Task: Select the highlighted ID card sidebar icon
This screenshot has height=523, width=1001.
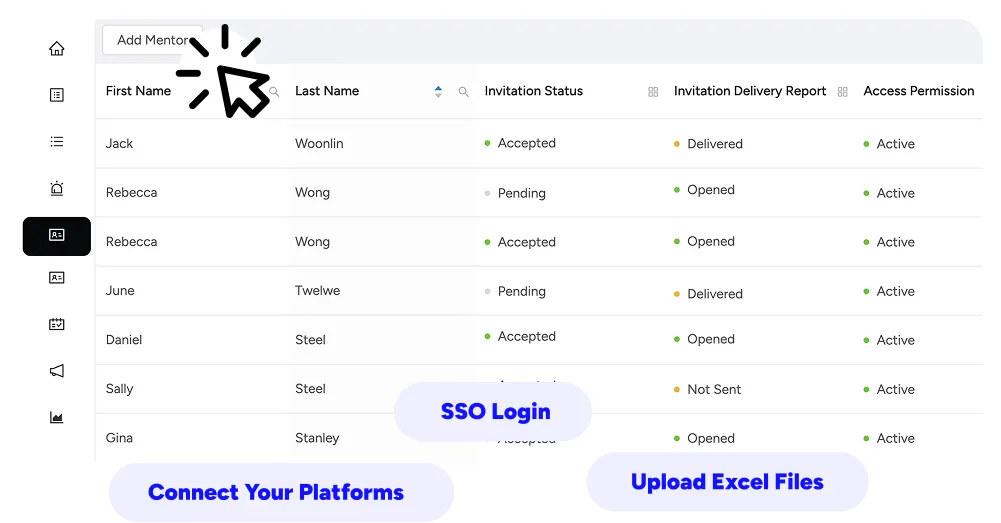Action: (x=57, y=236)
